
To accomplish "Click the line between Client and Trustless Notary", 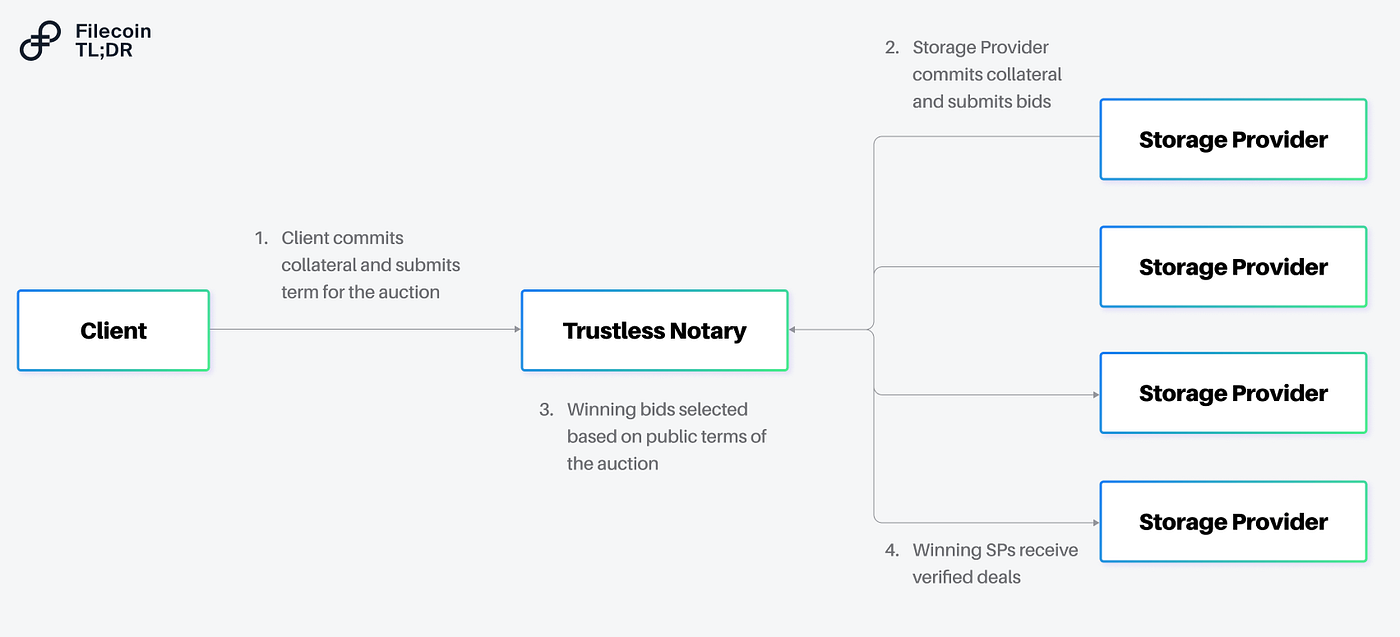I will coord(362,329).
